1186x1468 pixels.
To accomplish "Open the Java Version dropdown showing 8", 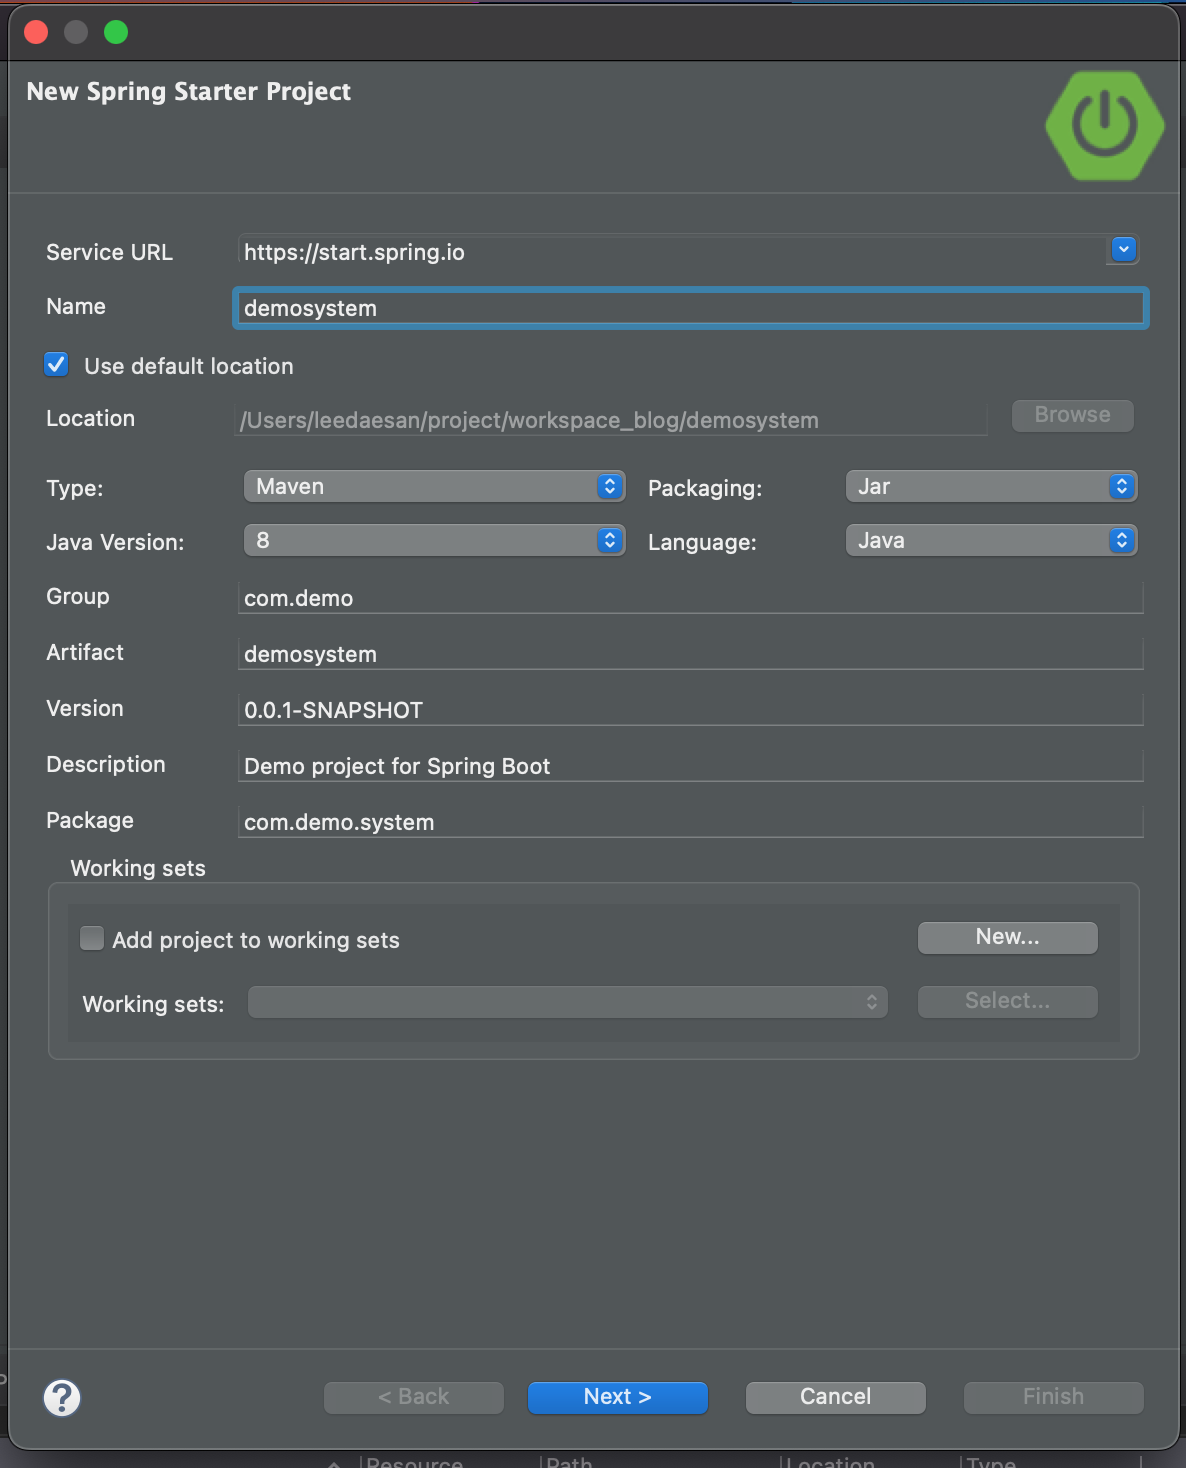I will tap(435, 540).
